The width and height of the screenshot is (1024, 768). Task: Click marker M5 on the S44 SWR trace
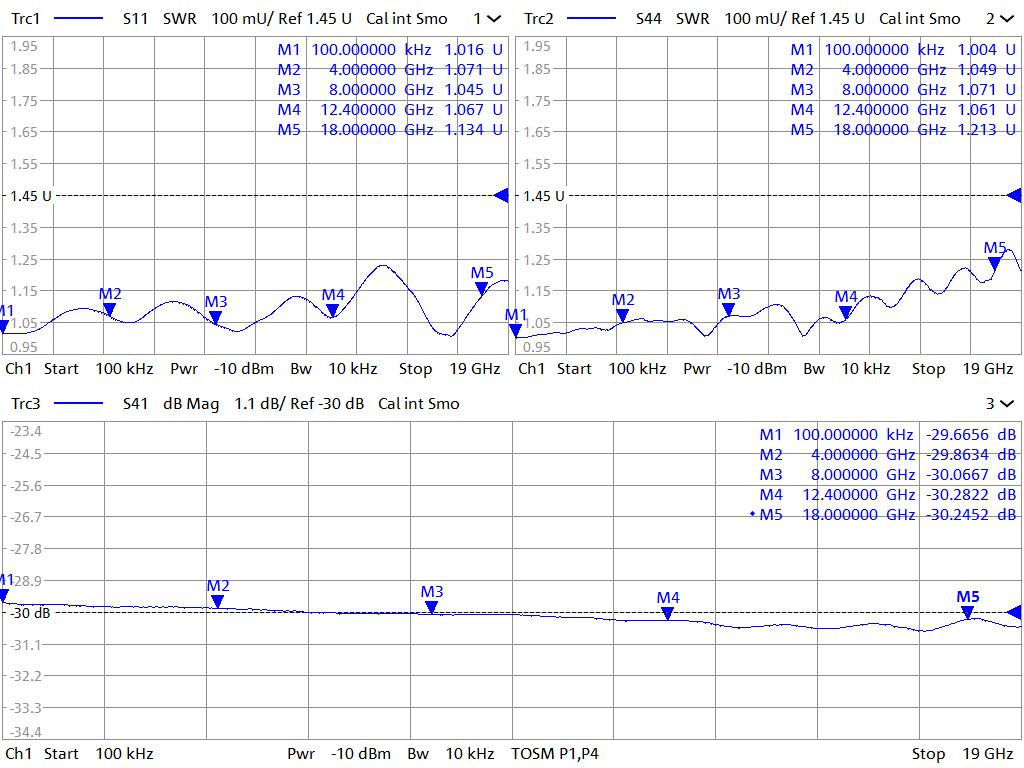click(995, 263)
